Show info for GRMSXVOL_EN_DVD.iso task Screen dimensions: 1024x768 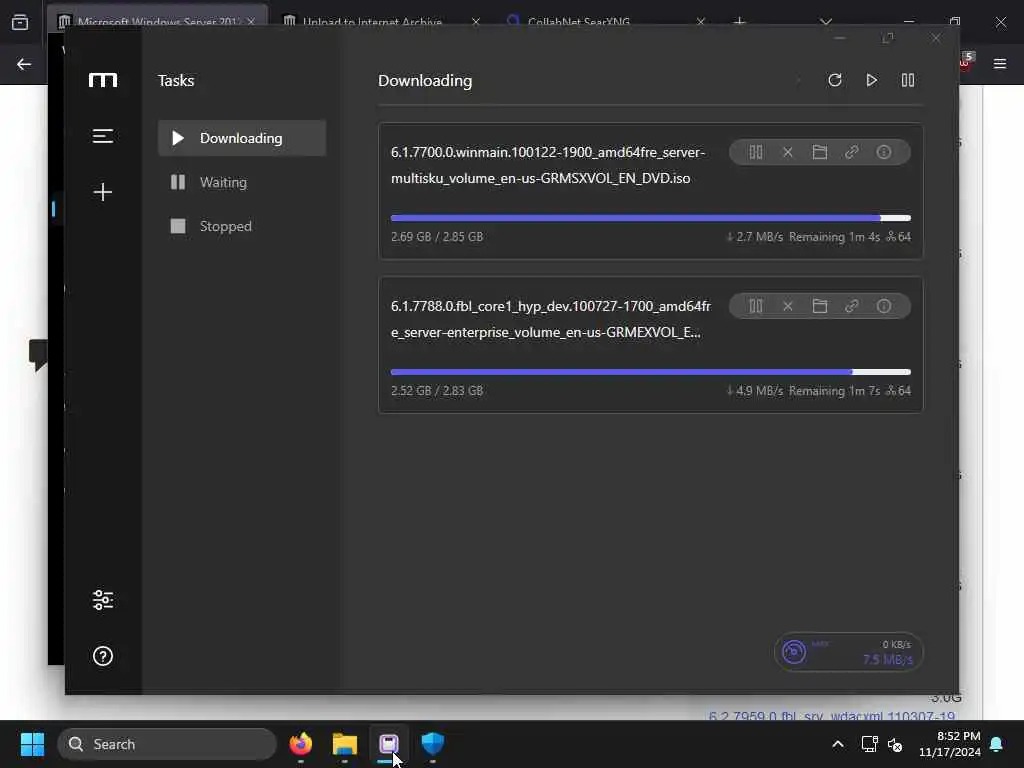[884, 152]
